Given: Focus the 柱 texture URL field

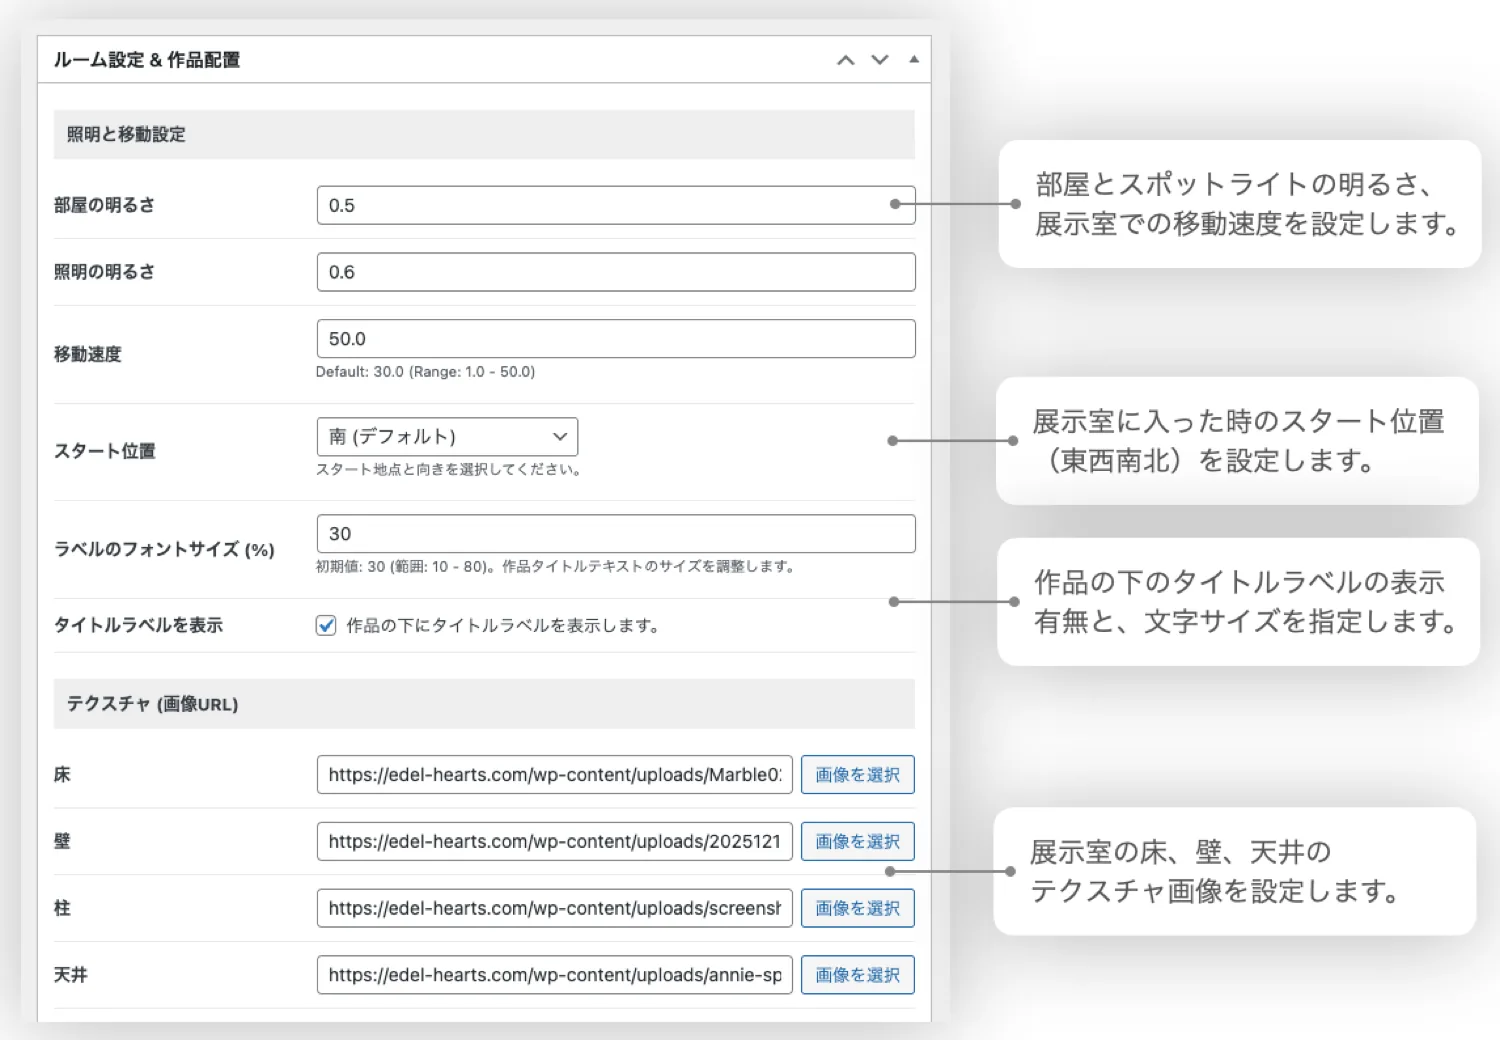Looking at the screenshot, I should click(x=554, y=908).
